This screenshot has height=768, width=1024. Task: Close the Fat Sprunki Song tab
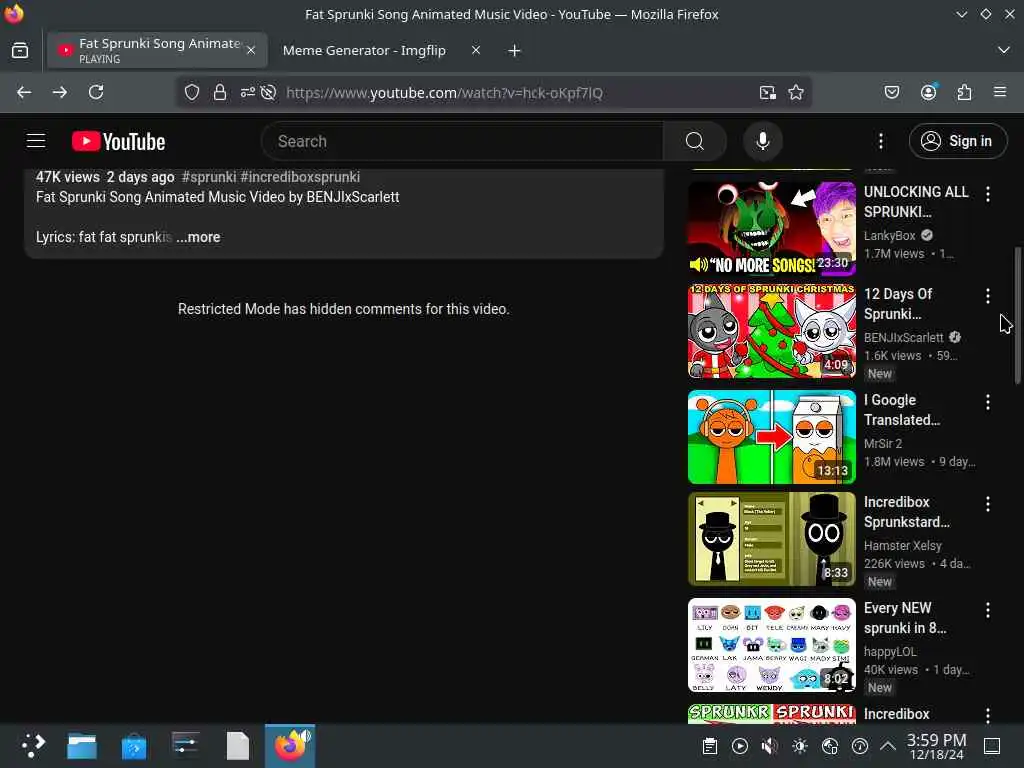click(x=251, y=50)
